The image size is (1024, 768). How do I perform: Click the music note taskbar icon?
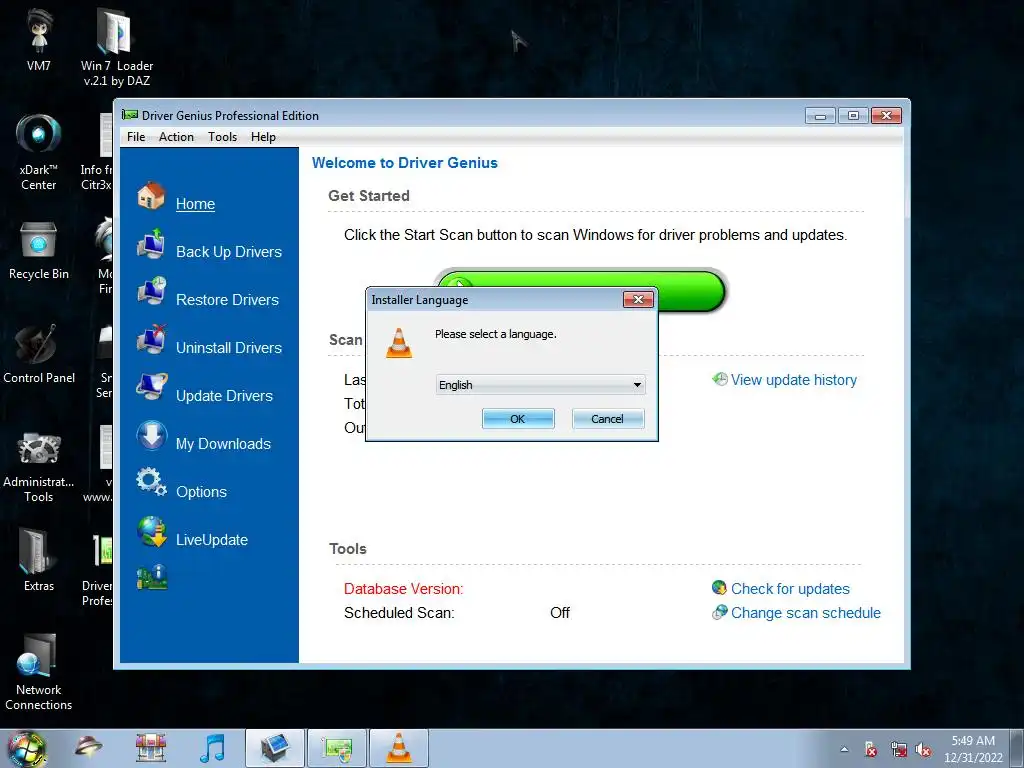coord(212,748)
